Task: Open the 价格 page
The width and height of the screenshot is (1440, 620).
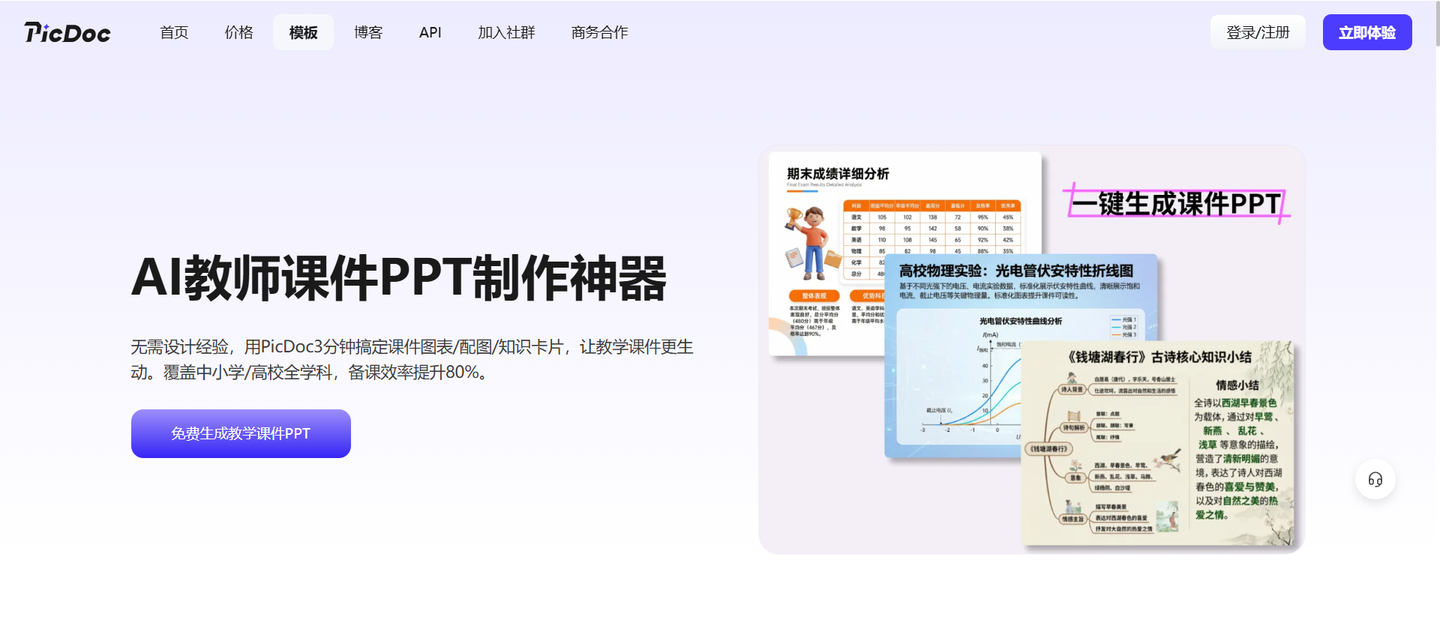Action: pyautogui.click(x=239, y=32)
